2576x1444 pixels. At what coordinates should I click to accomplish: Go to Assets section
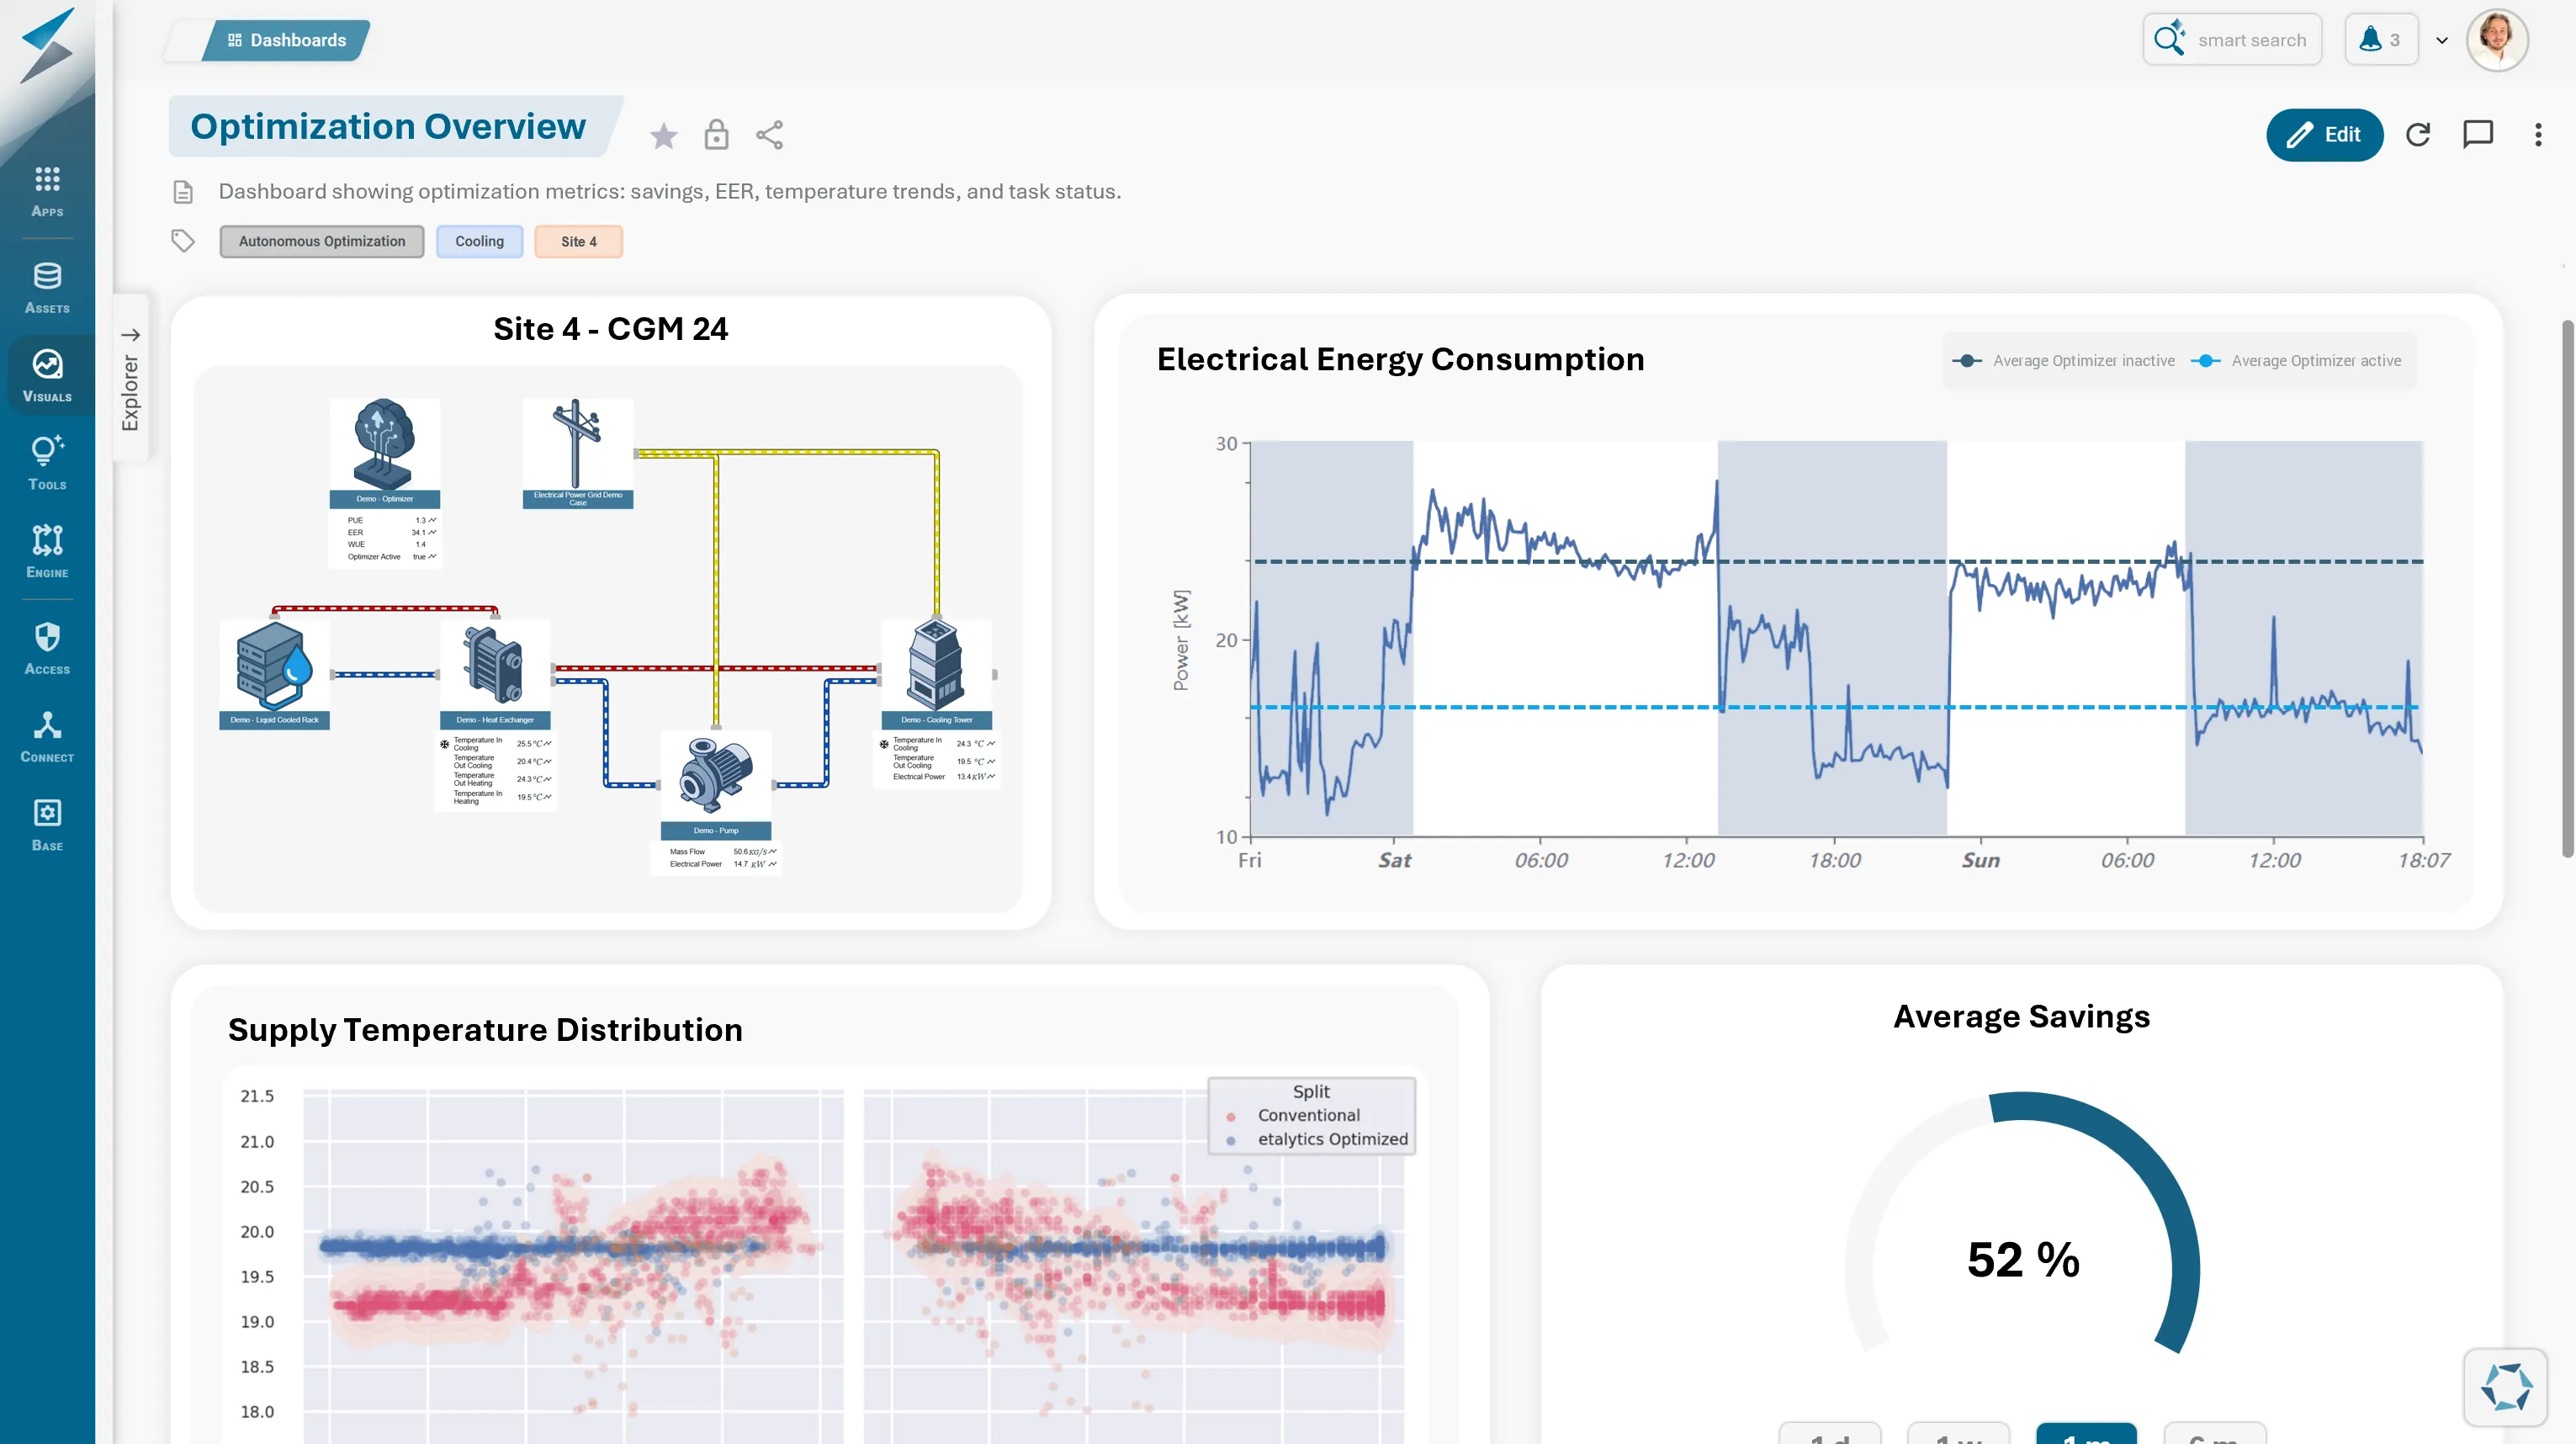(x=47, y=287)
